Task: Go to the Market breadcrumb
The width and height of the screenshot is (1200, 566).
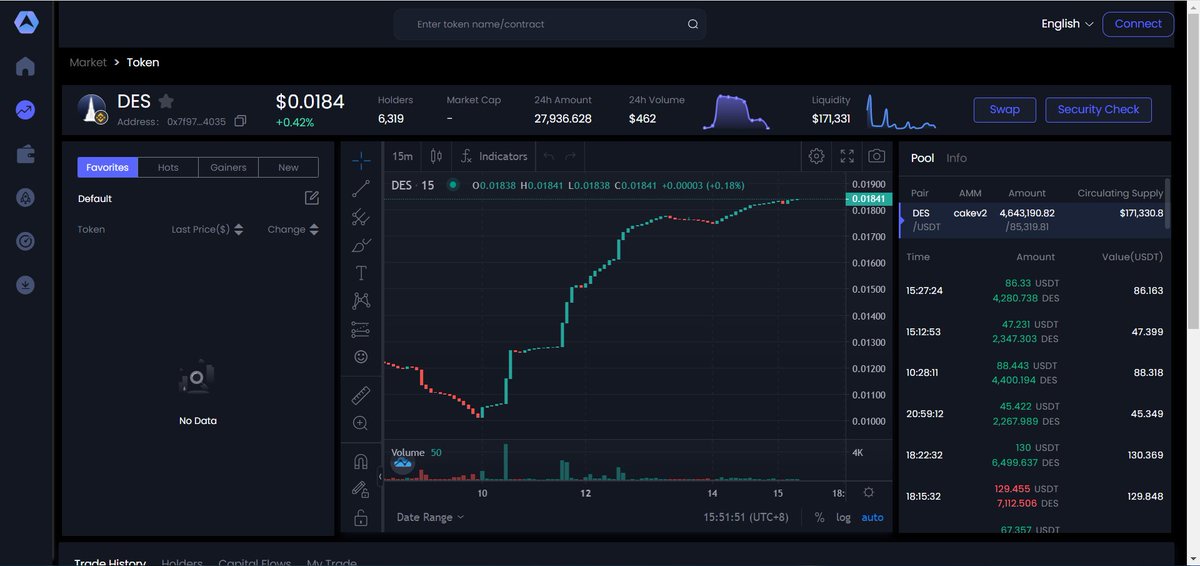Action: [x=88, y=62]
